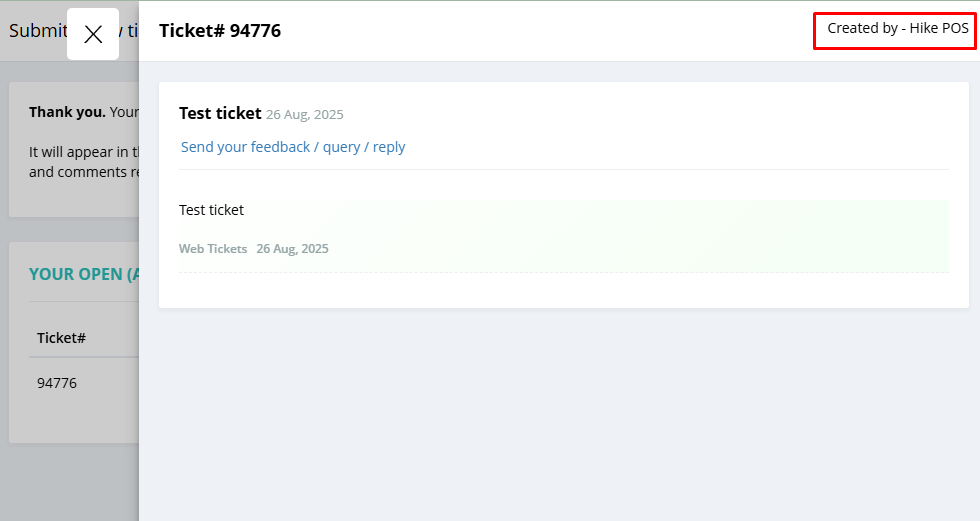
Task: Click the Submit heading in the page header
Action: coord(38,31)
